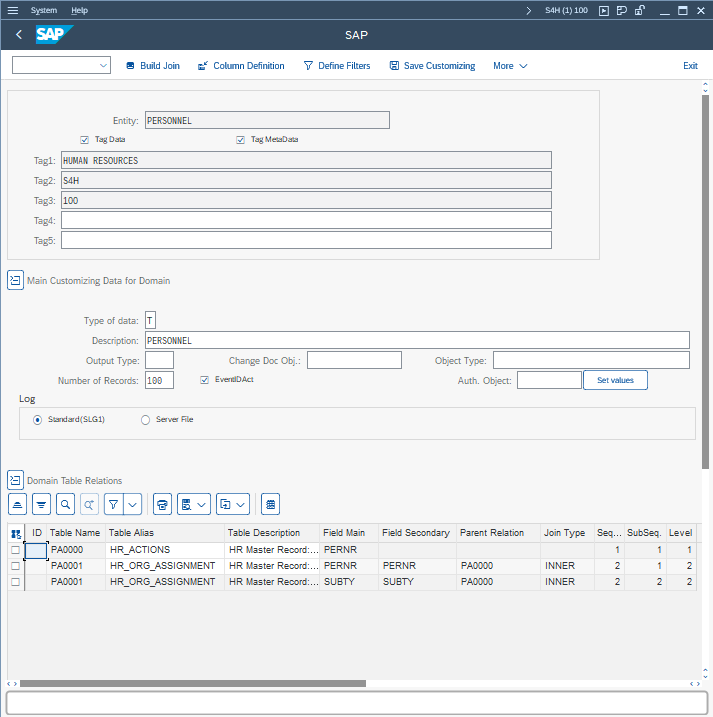The height and width of the screenshot is (717, 713).
Task: Open the Help menu
Action: click(x=79, y=10)
